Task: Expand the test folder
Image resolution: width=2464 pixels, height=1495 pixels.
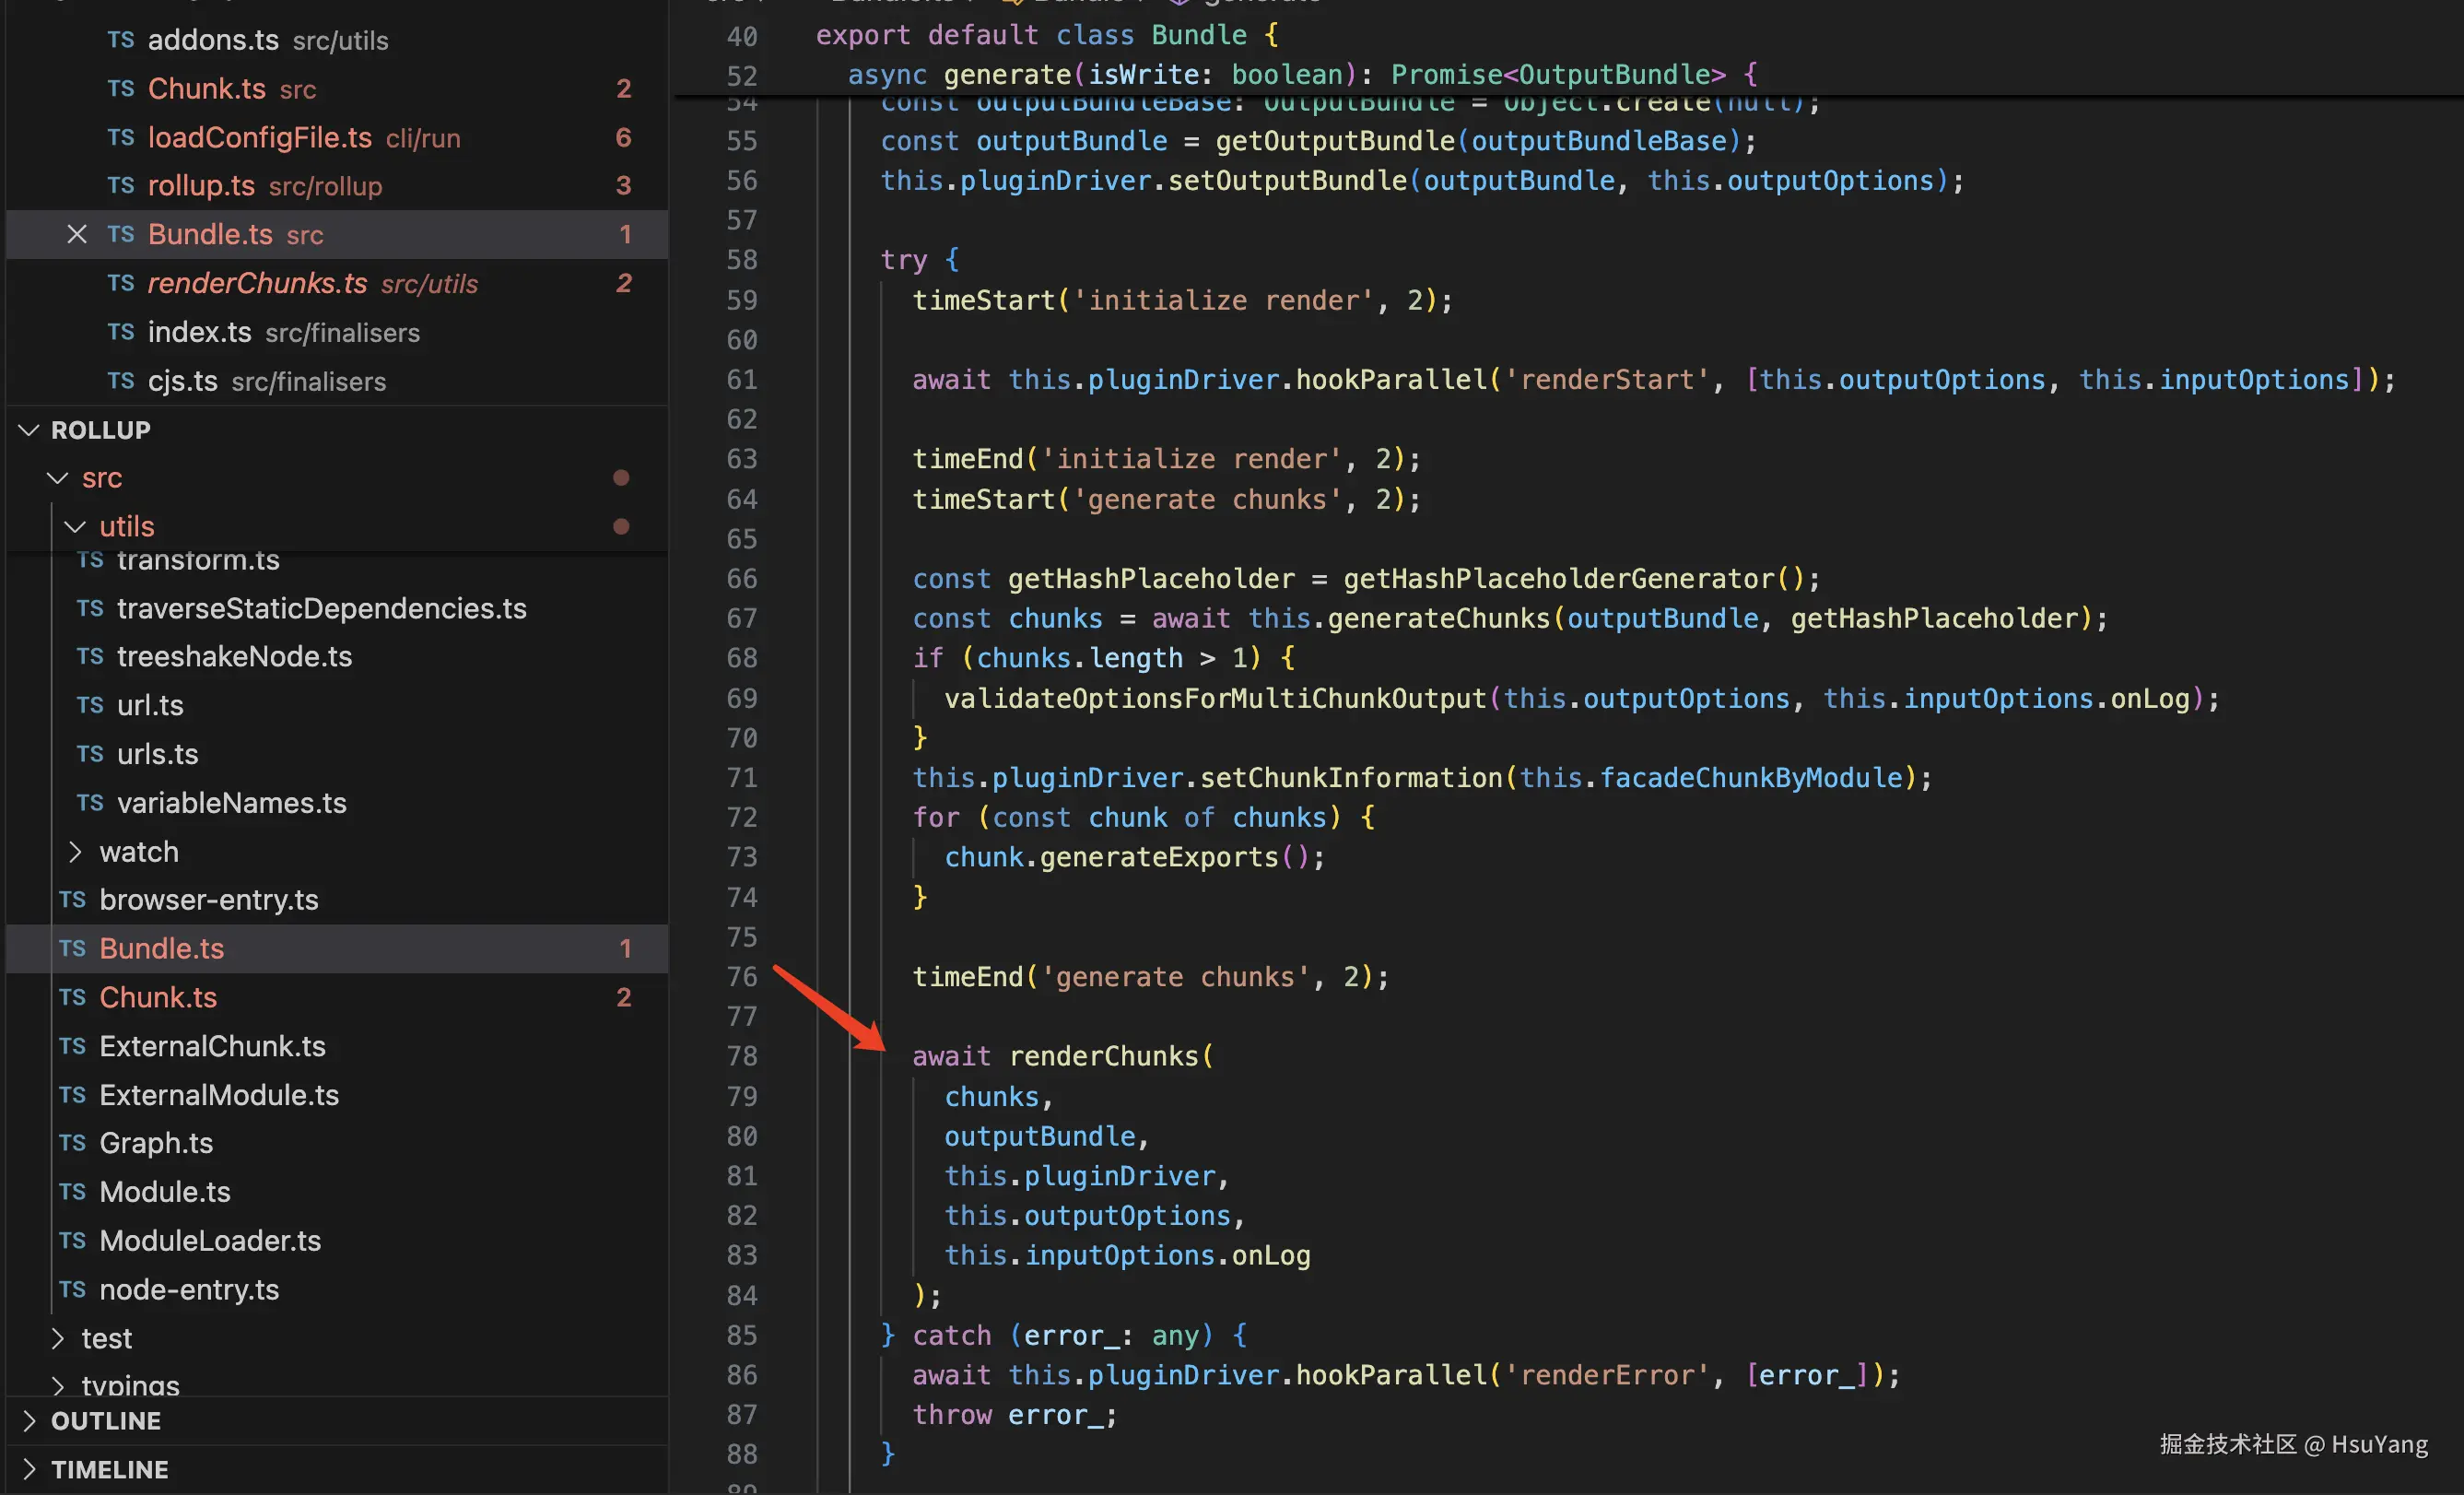Action: pos(57,1338)
